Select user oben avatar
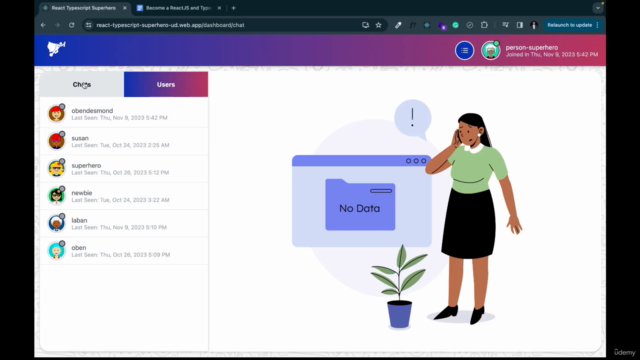Screen dimensions: 640x360 point(56,250)
